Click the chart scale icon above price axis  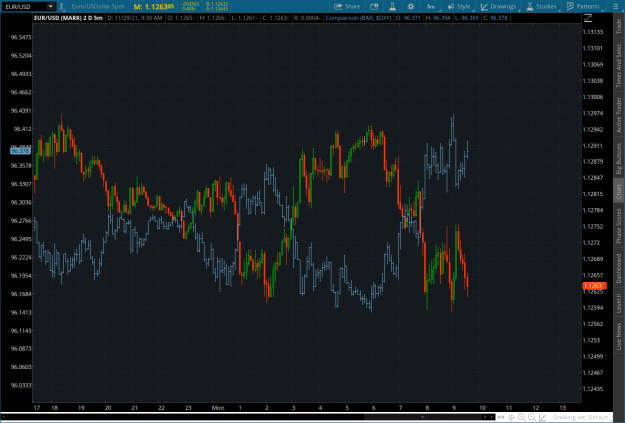pyautogui.click(x=588, y=18)
